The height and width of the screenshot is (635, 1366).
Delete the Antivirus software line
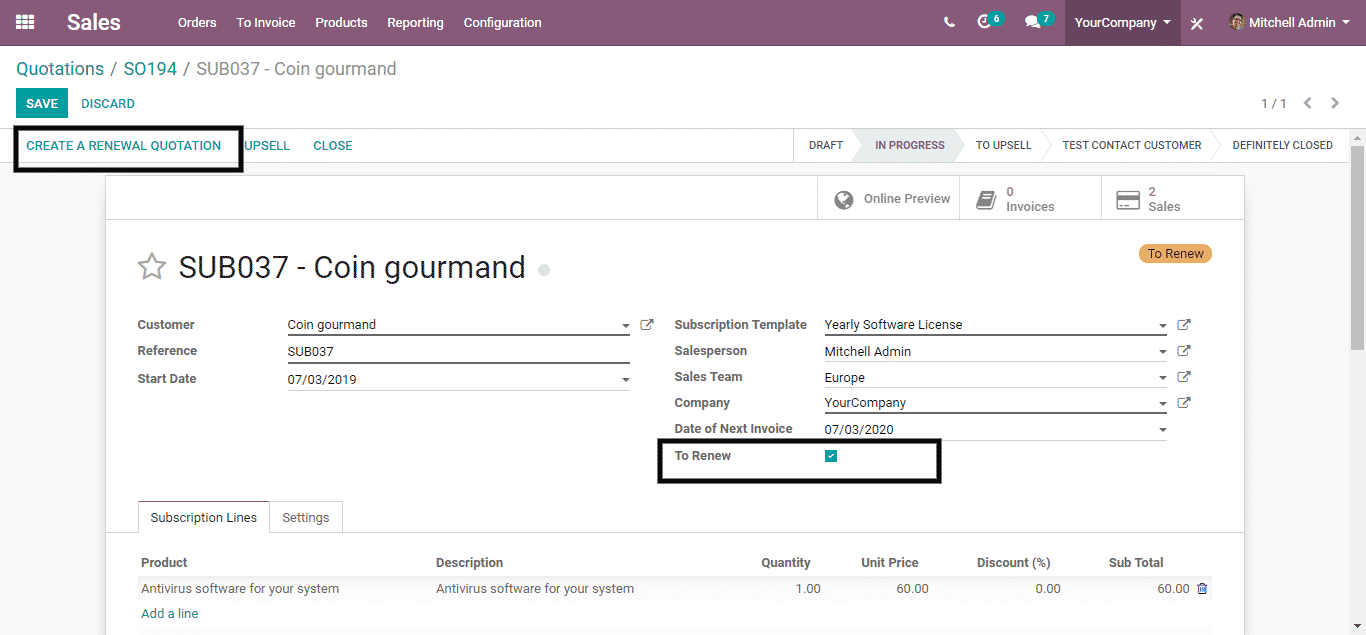pyautogui.click(x=1202, y=589)
